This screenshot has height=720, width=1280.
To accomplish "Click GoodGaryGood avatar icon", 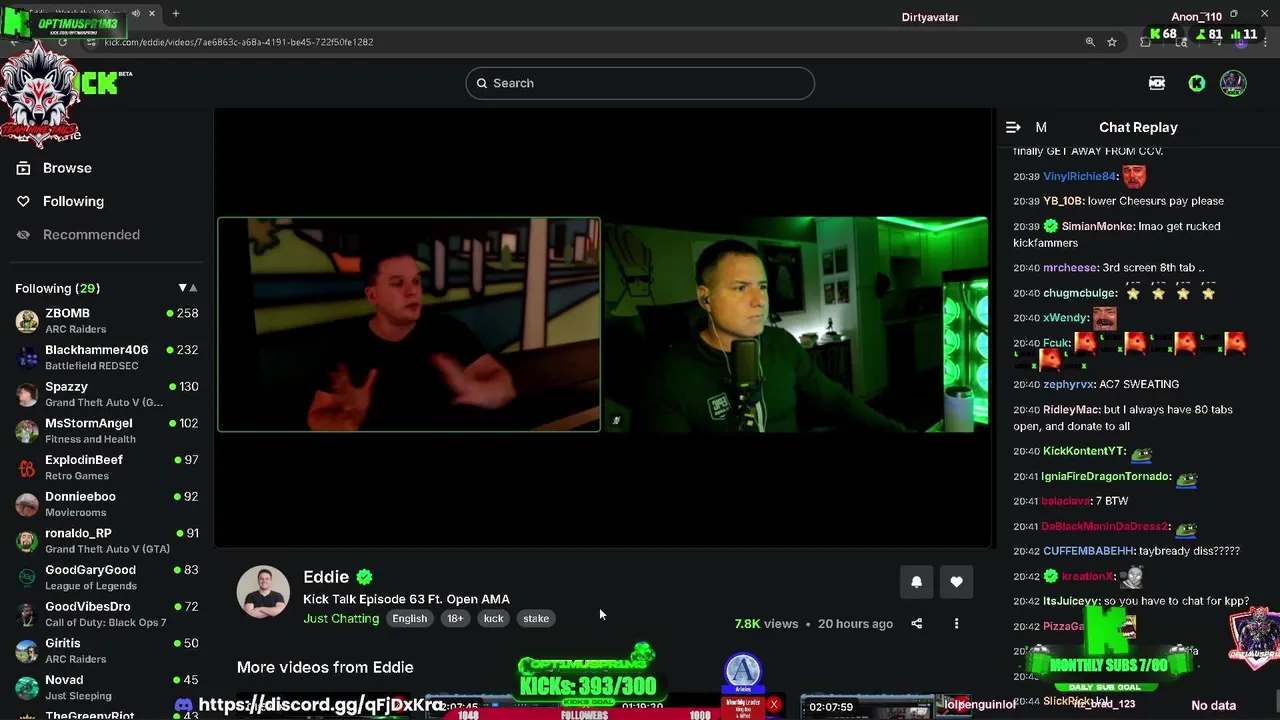I will click(x=27, y=577).
